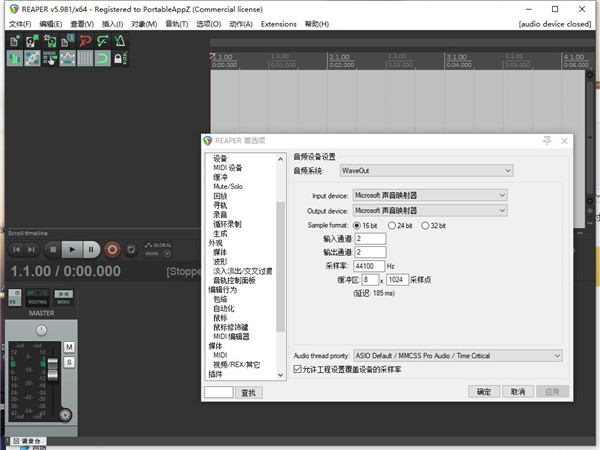
Task: Select Mute/Solo in preferences tree
Action: click(228, 186)
